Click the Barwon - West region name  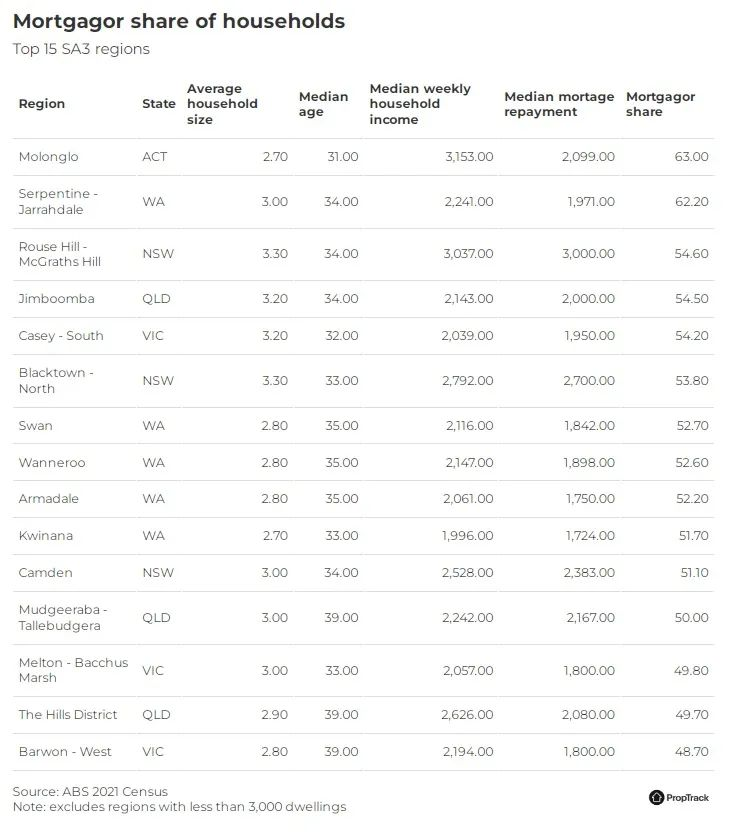pyautogui.click(x=65, y=752)
